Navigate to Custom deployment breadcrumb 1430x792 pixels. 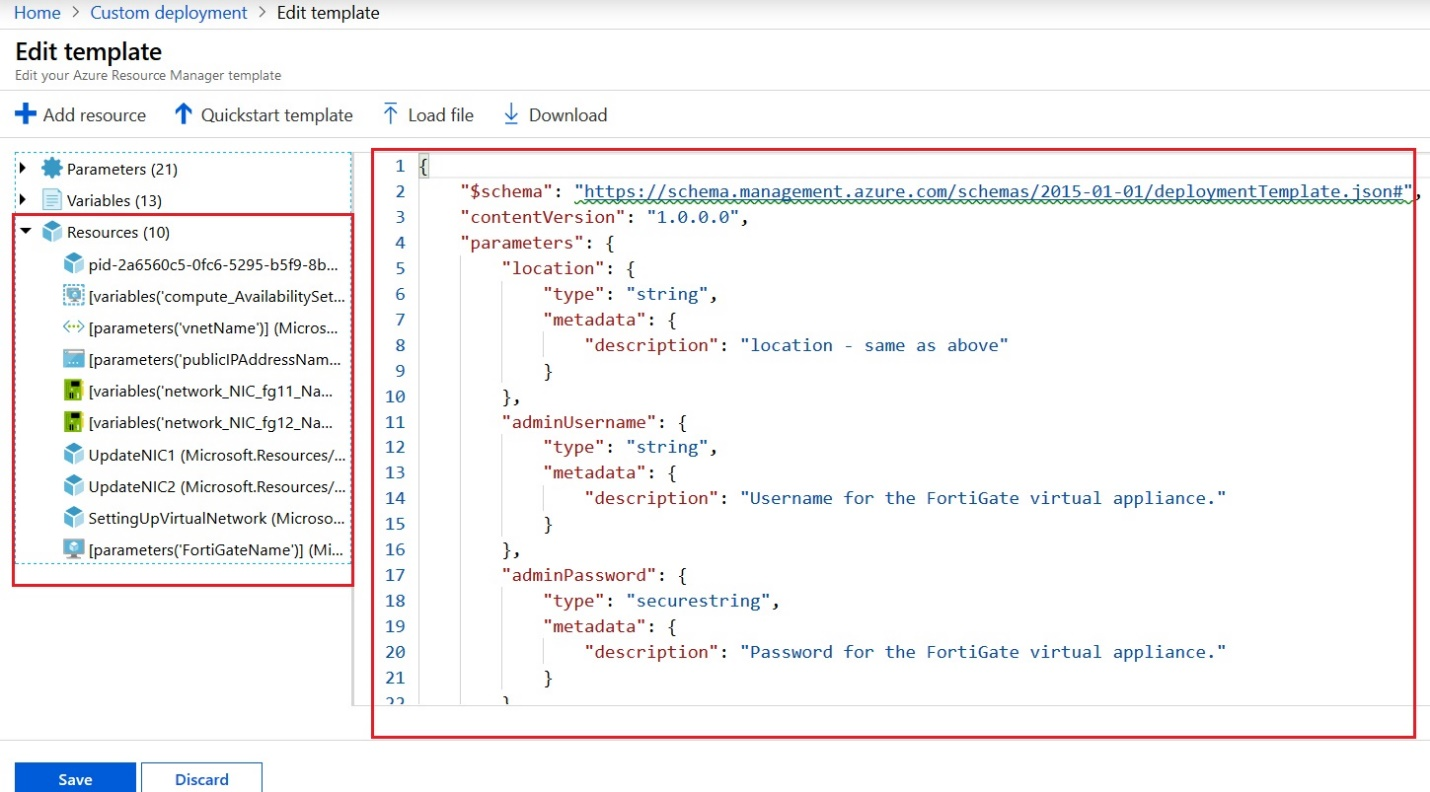click(168, 13)
